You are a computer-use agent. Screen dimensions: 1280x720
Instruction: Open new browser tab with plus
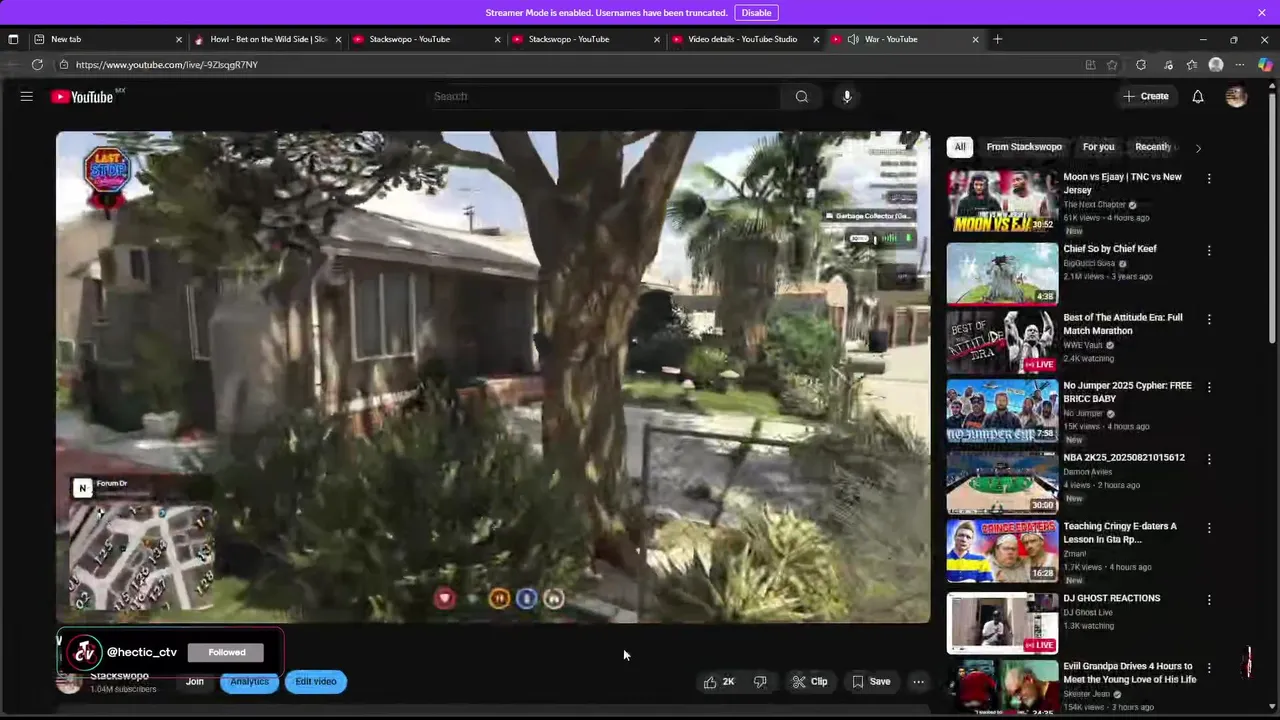coord(997,39)
